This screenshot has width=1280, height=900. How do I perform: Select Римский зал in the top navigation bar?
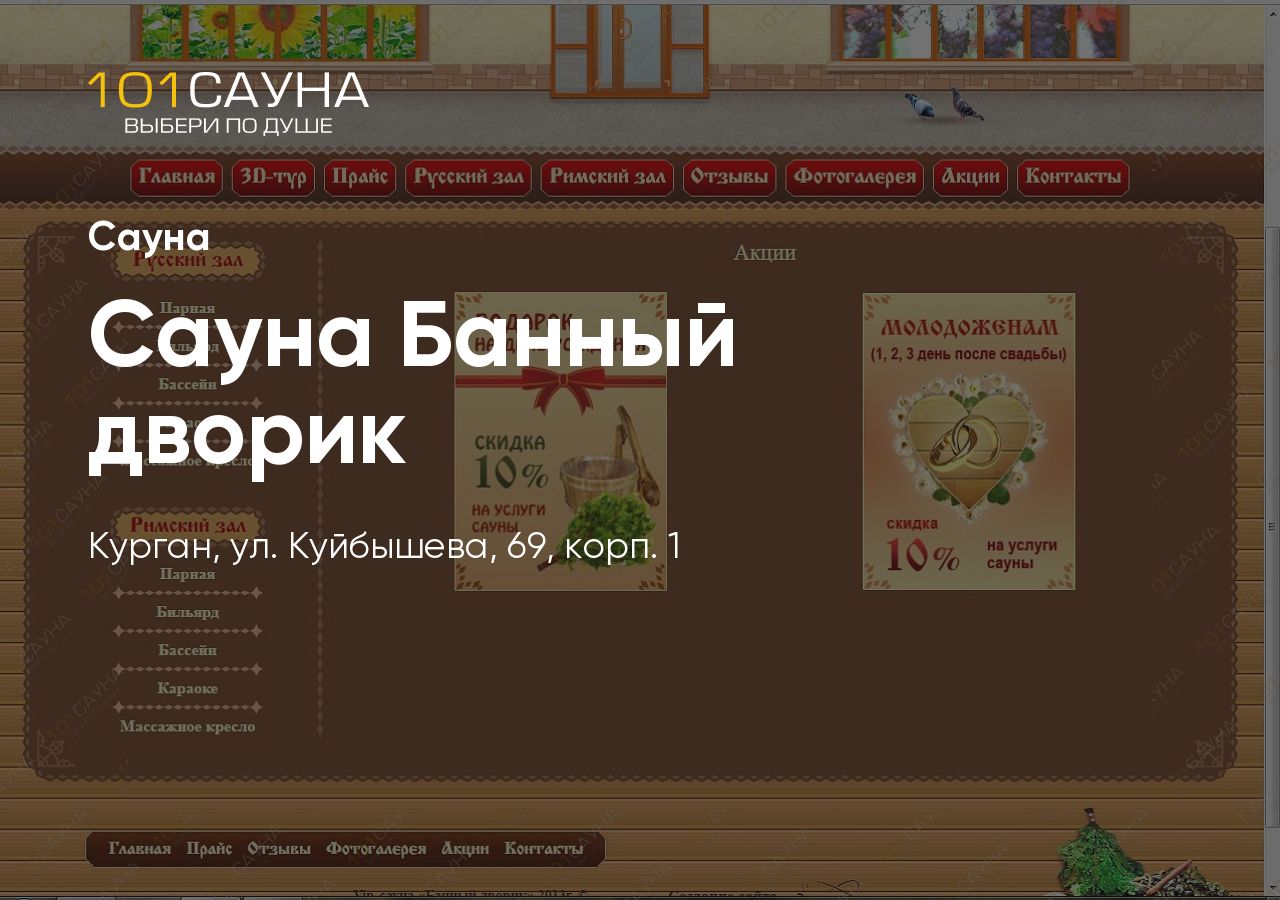[x=607, y=178]
